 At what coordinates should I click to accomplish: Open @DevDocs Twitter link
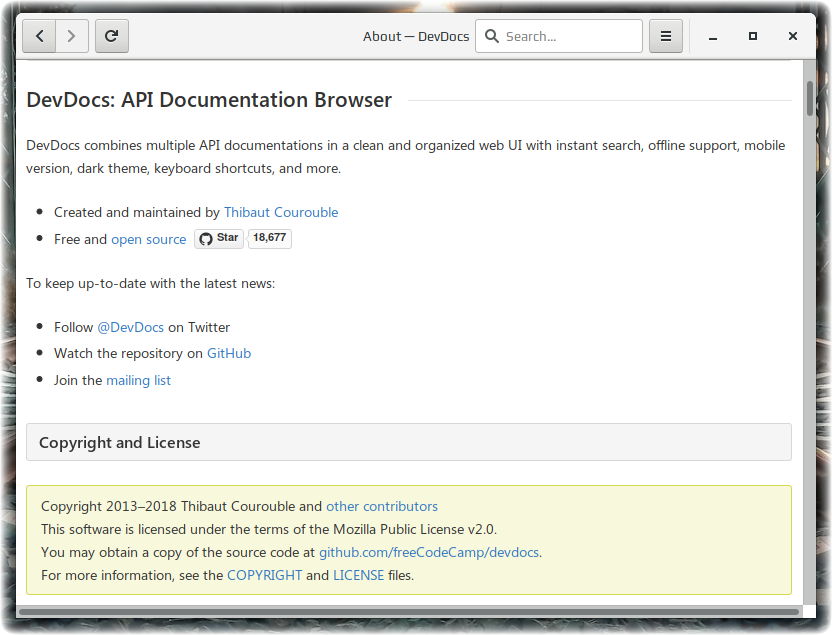click(131, 327)
